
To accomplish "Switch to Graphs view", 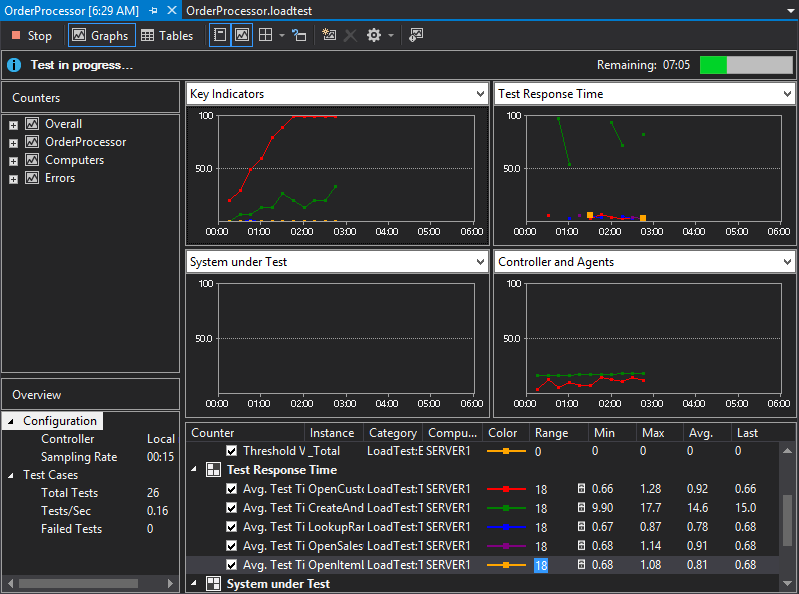I will (x=100, y=36).
